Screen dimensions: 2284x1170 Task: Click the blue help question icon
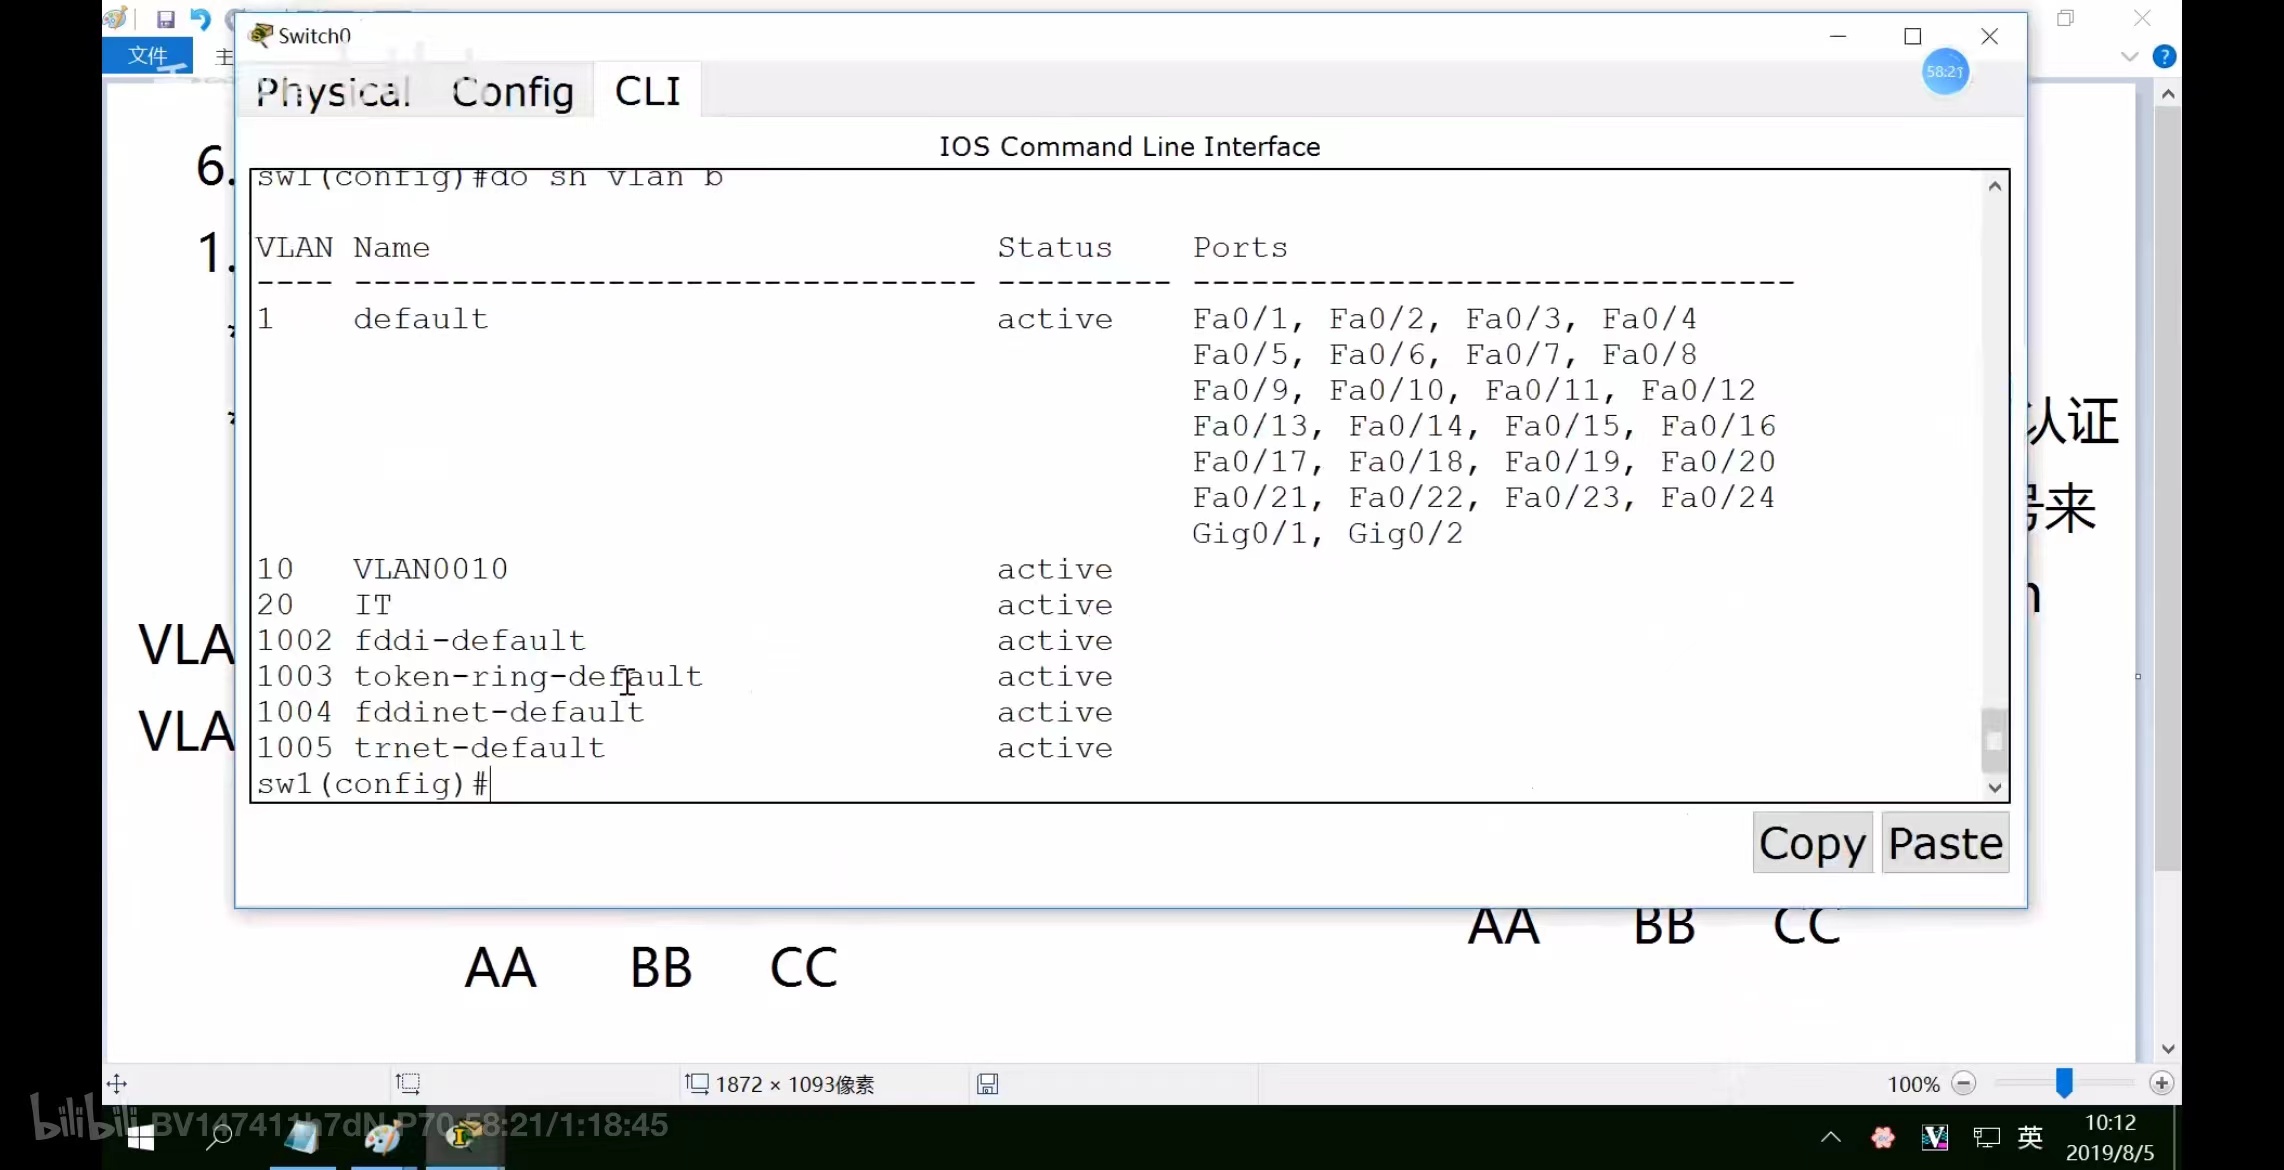pos(2163,57)
